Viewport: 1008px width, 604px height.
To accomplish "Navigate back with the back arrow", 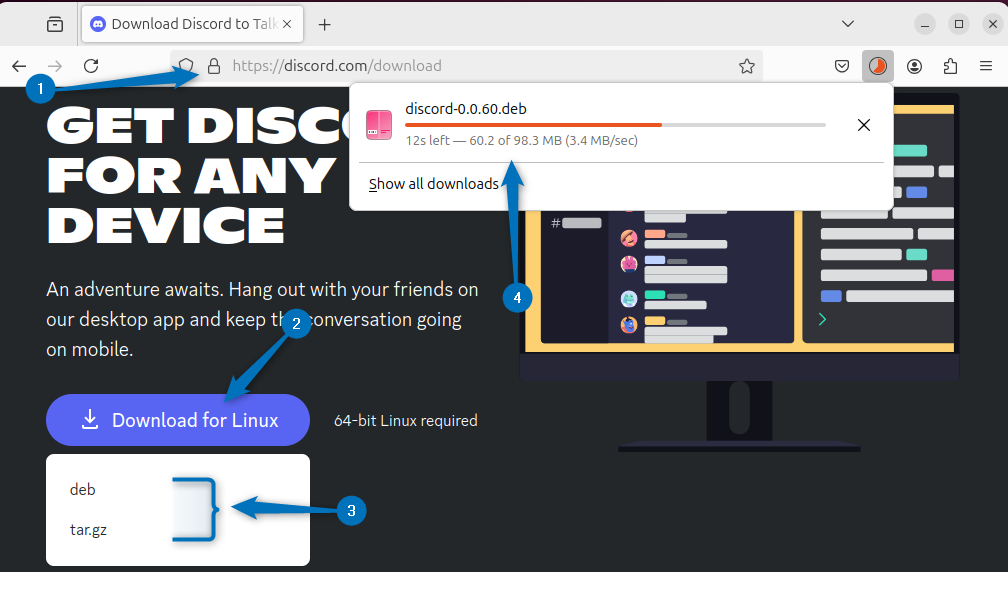I will pos(20,66).
